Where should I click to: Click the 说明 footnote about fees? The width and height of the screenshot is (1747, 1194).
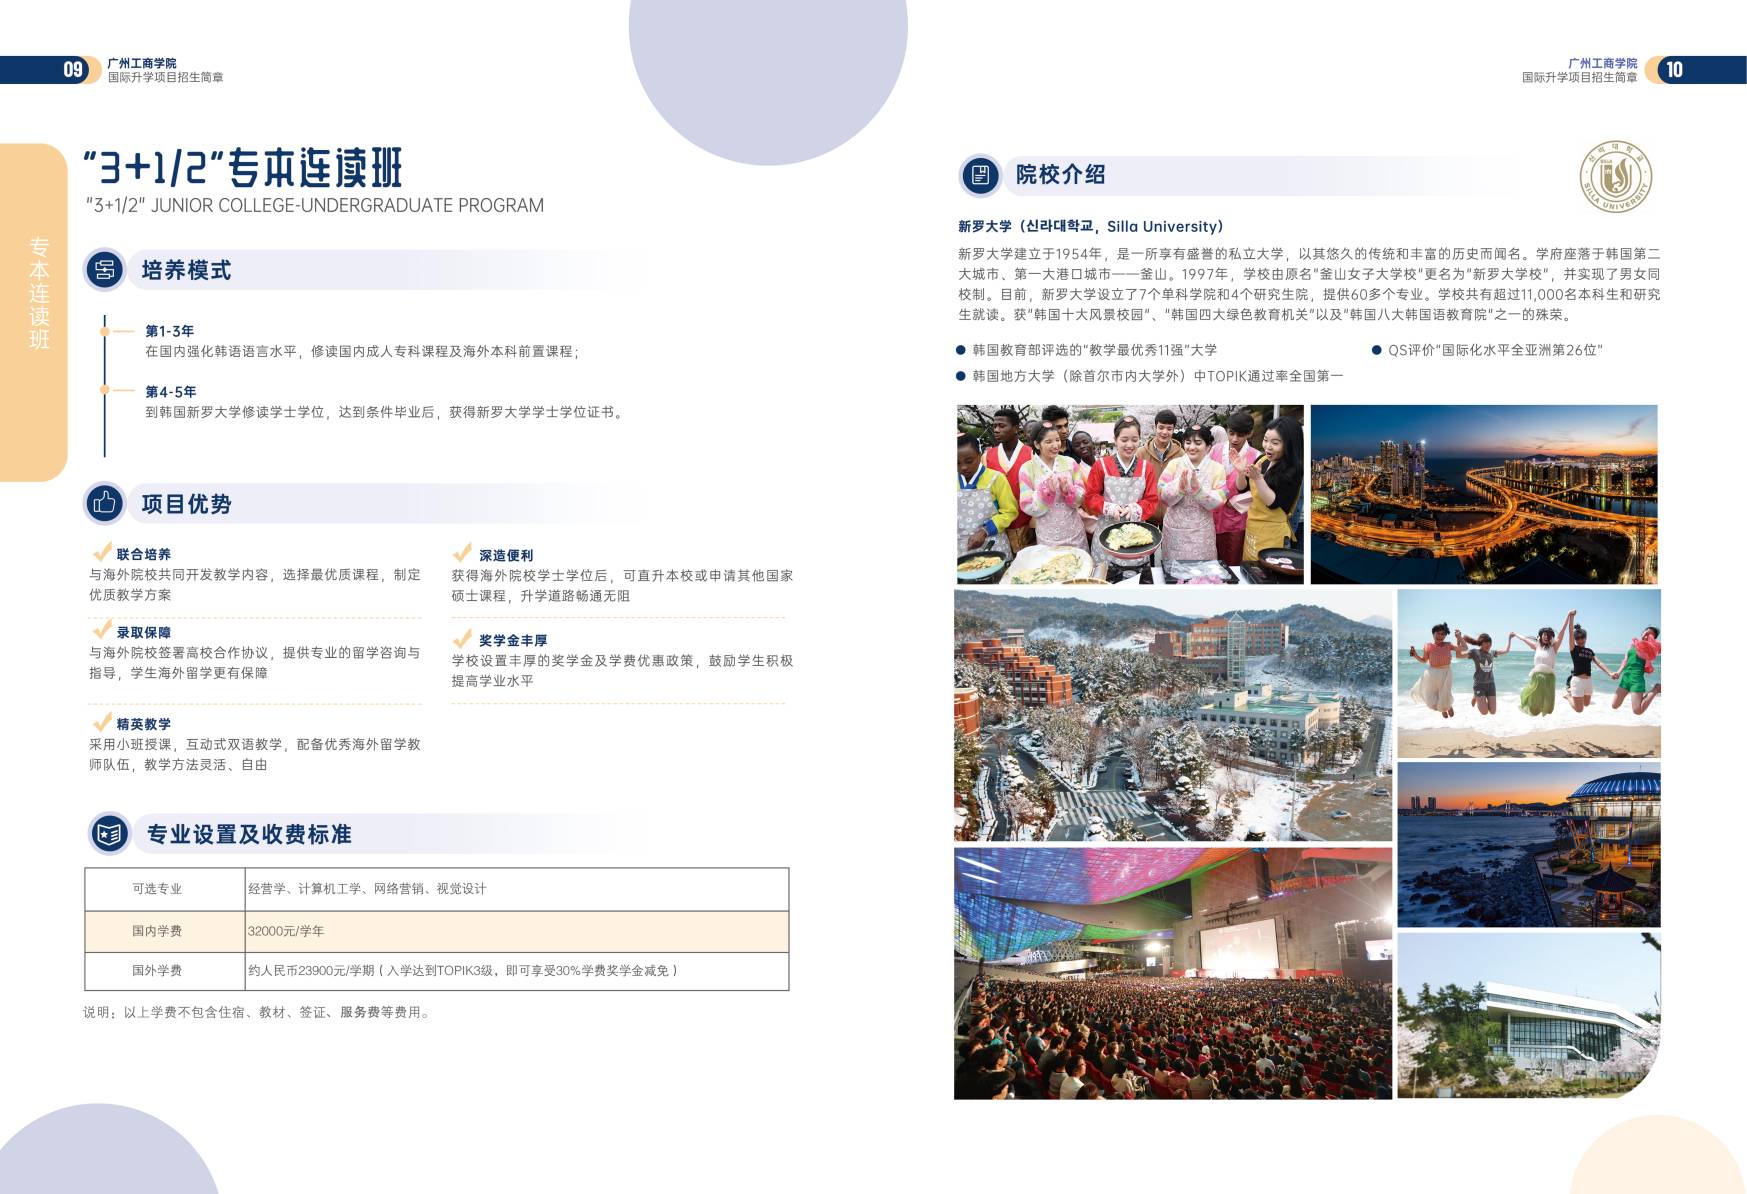tap(258, 1012)
